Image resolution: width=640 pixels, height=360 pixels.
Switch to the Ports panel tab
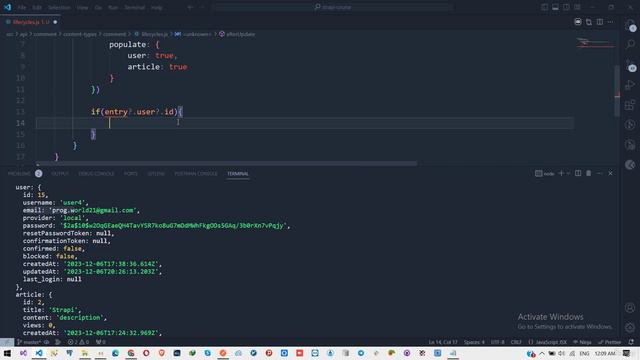[x=131, y=173]
